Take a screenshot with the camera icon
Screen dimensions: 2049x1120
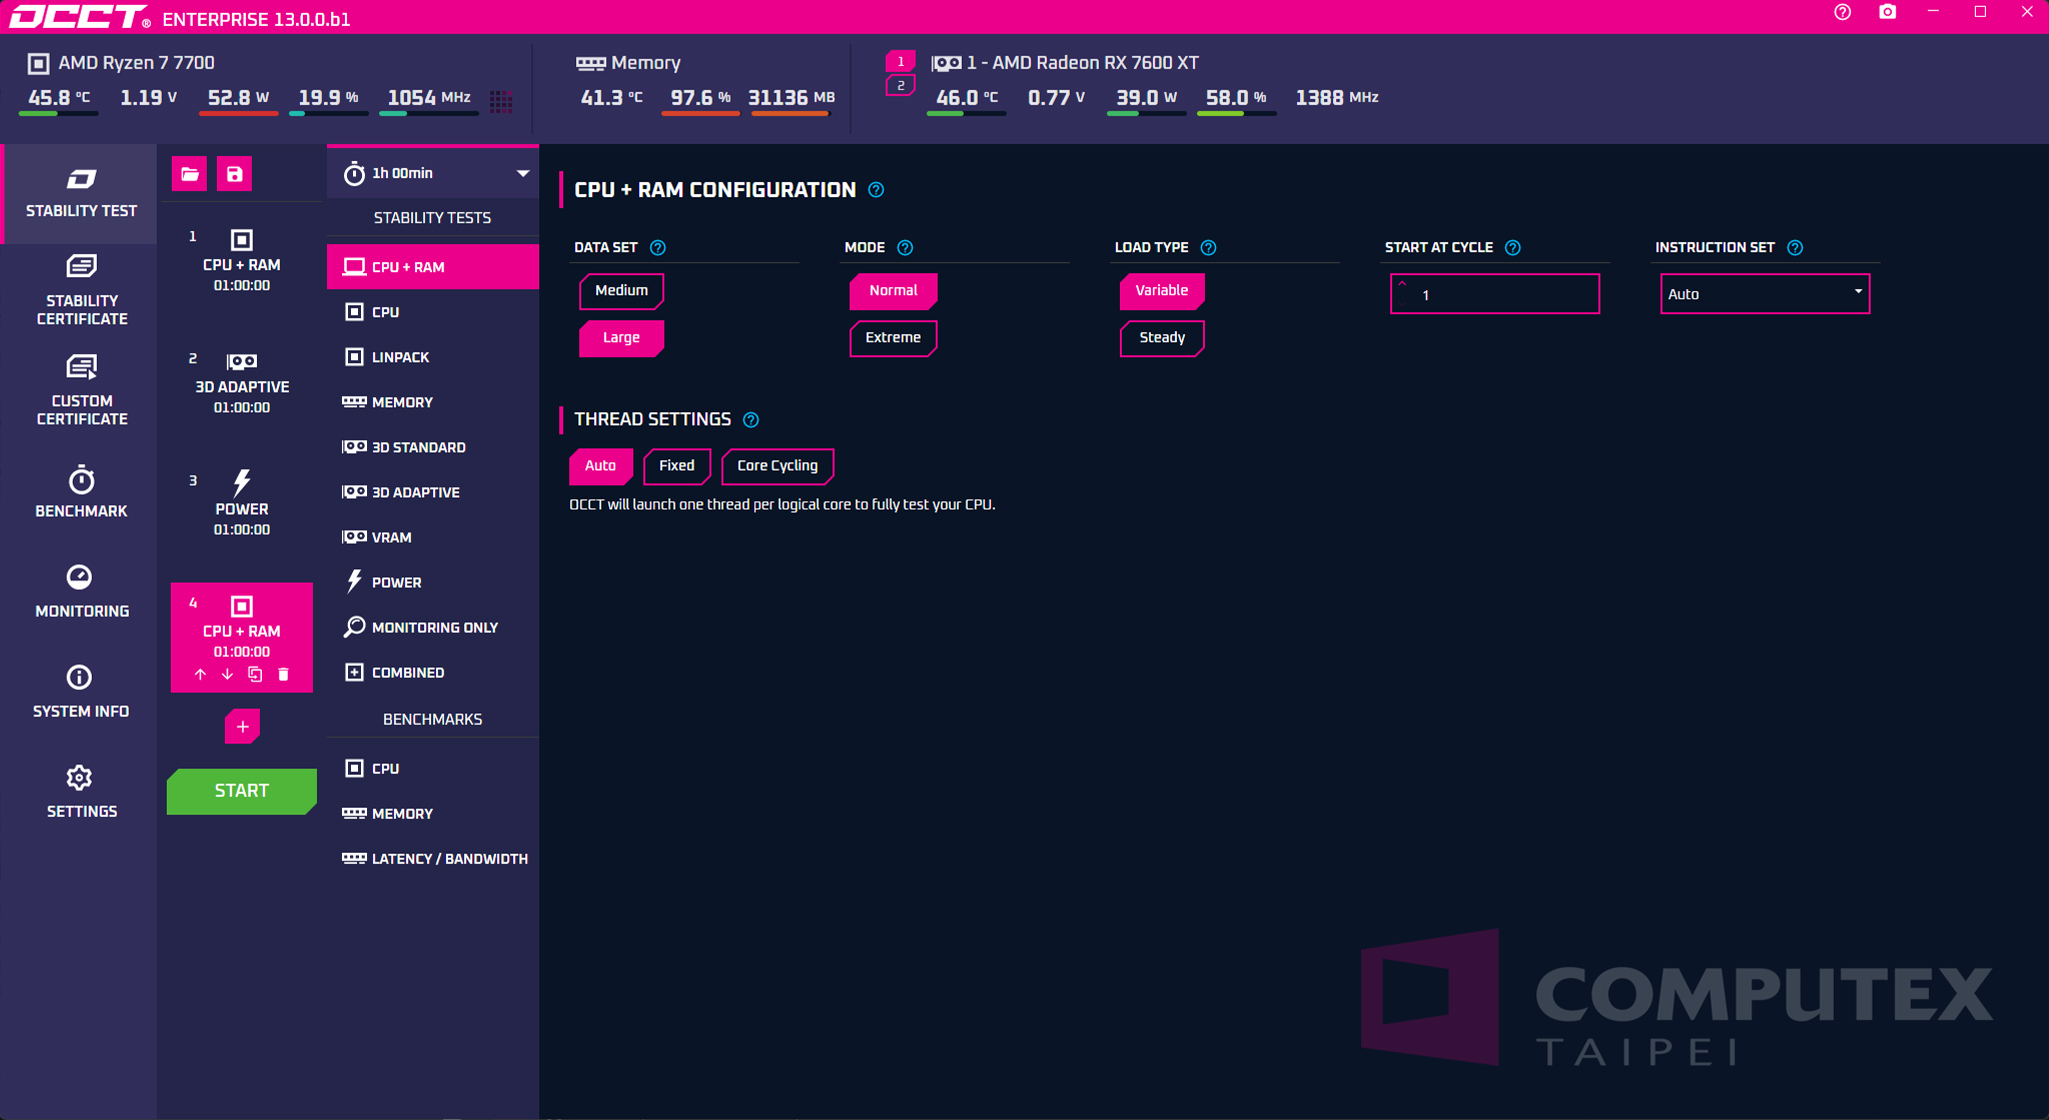[x=1887, y=12]
